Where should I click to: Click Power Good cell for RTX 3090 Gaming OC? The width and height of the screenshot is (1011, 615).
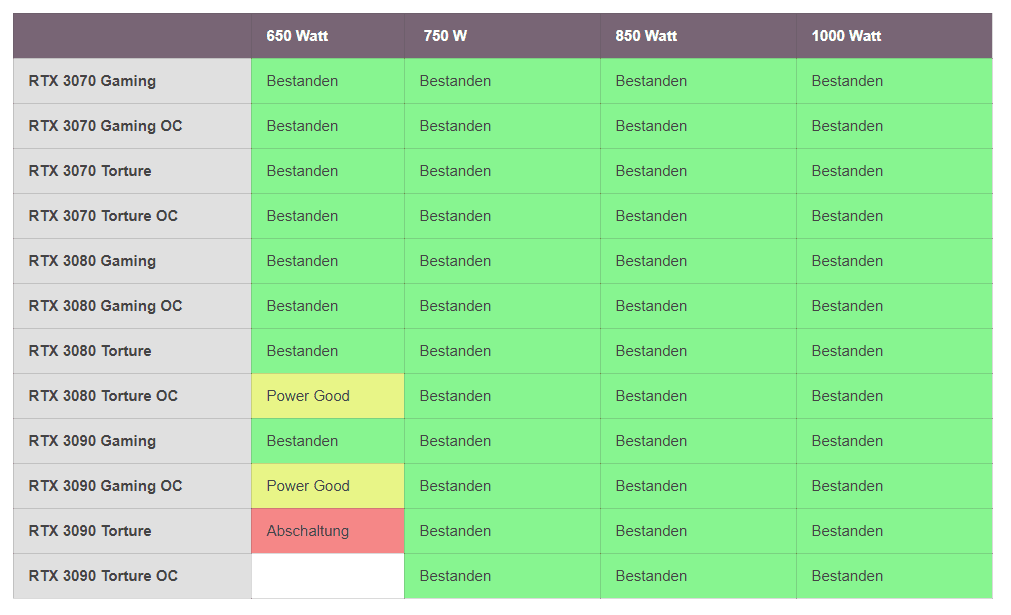pyautogui.click(x=308, y=486)
